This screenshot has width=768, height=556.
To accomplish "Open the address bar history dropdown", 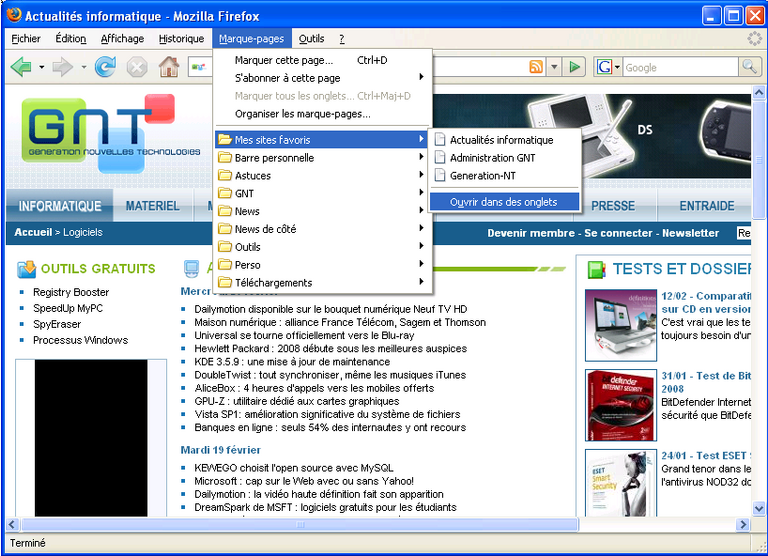I will [x=554, y=67].
